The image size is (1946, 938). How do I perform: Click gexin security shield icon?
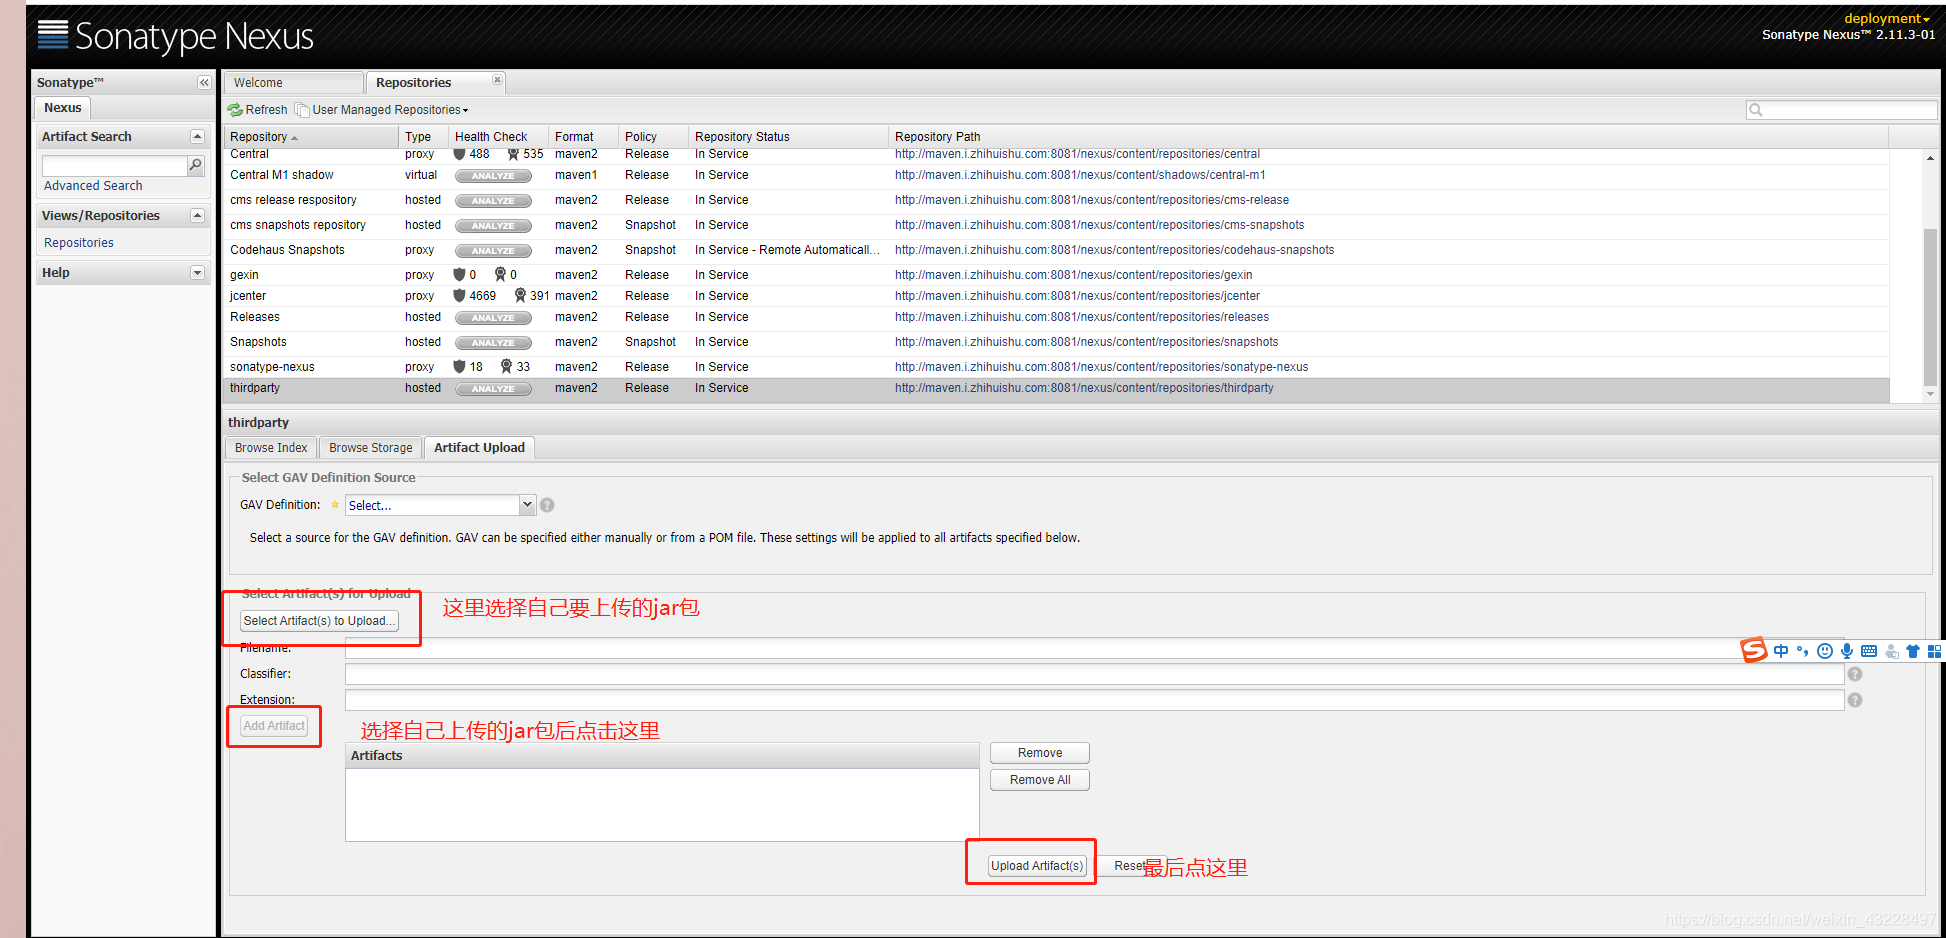tap(459, 275)
